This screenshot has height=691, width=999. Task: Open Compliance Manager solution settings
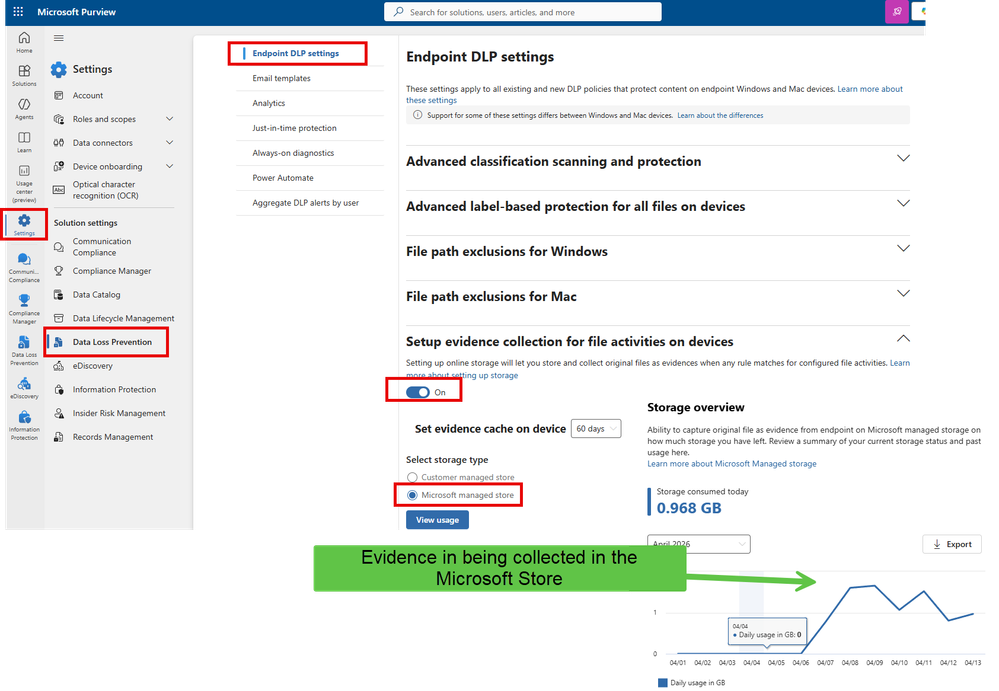pyautogui.click(x=112, y=271)
